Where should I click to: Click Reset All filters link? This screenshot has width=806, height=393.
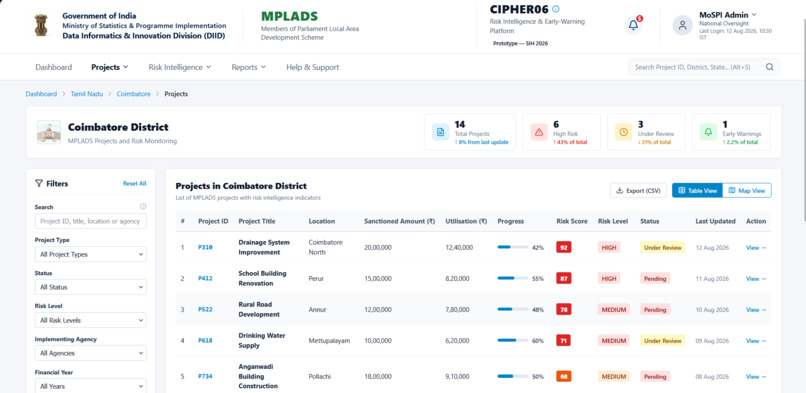point(134,183)
